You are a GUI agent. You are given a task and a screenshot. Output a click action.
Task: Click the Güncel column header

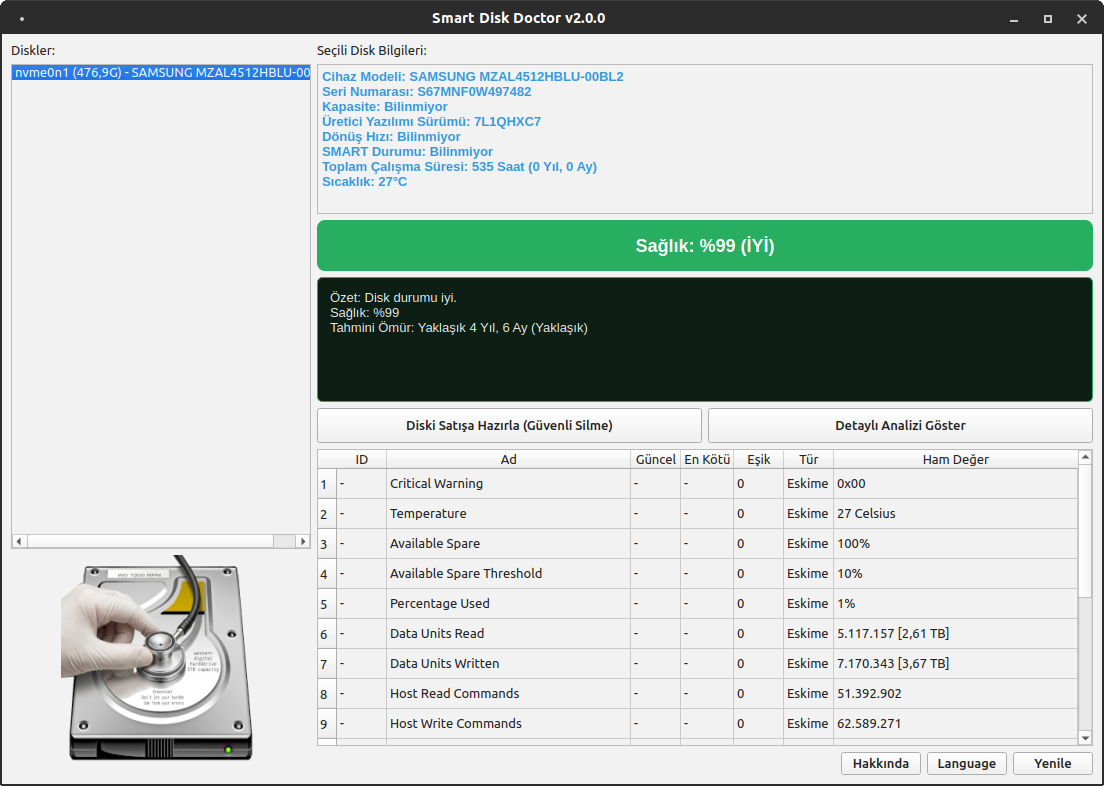tap(655, 459)
